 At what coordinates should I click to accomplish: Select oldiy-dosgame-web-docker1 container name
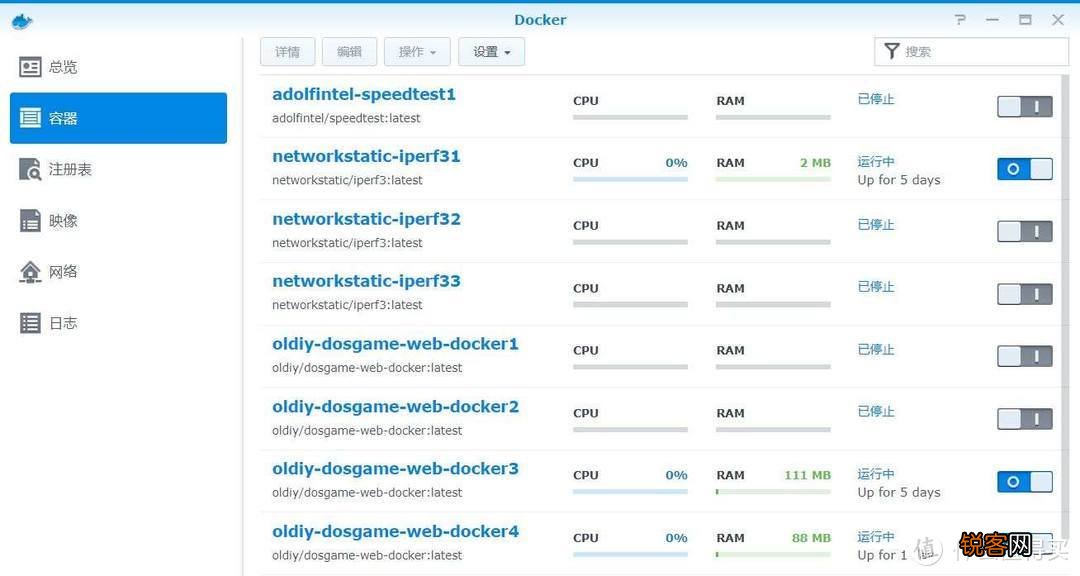point(395,344)
